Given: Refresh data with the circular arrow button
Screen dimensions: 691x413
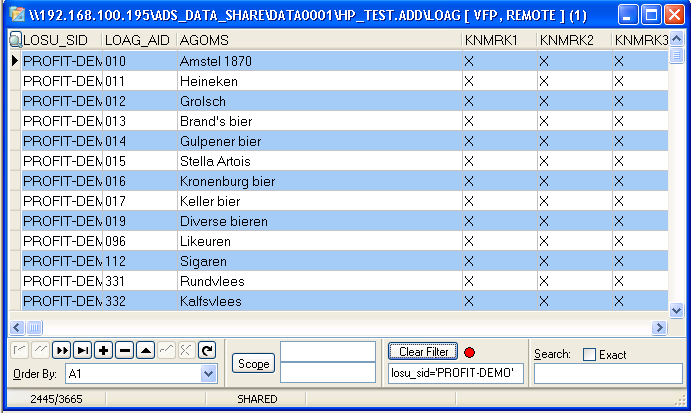Looking at the screenshot, I should tap(207, 350).
